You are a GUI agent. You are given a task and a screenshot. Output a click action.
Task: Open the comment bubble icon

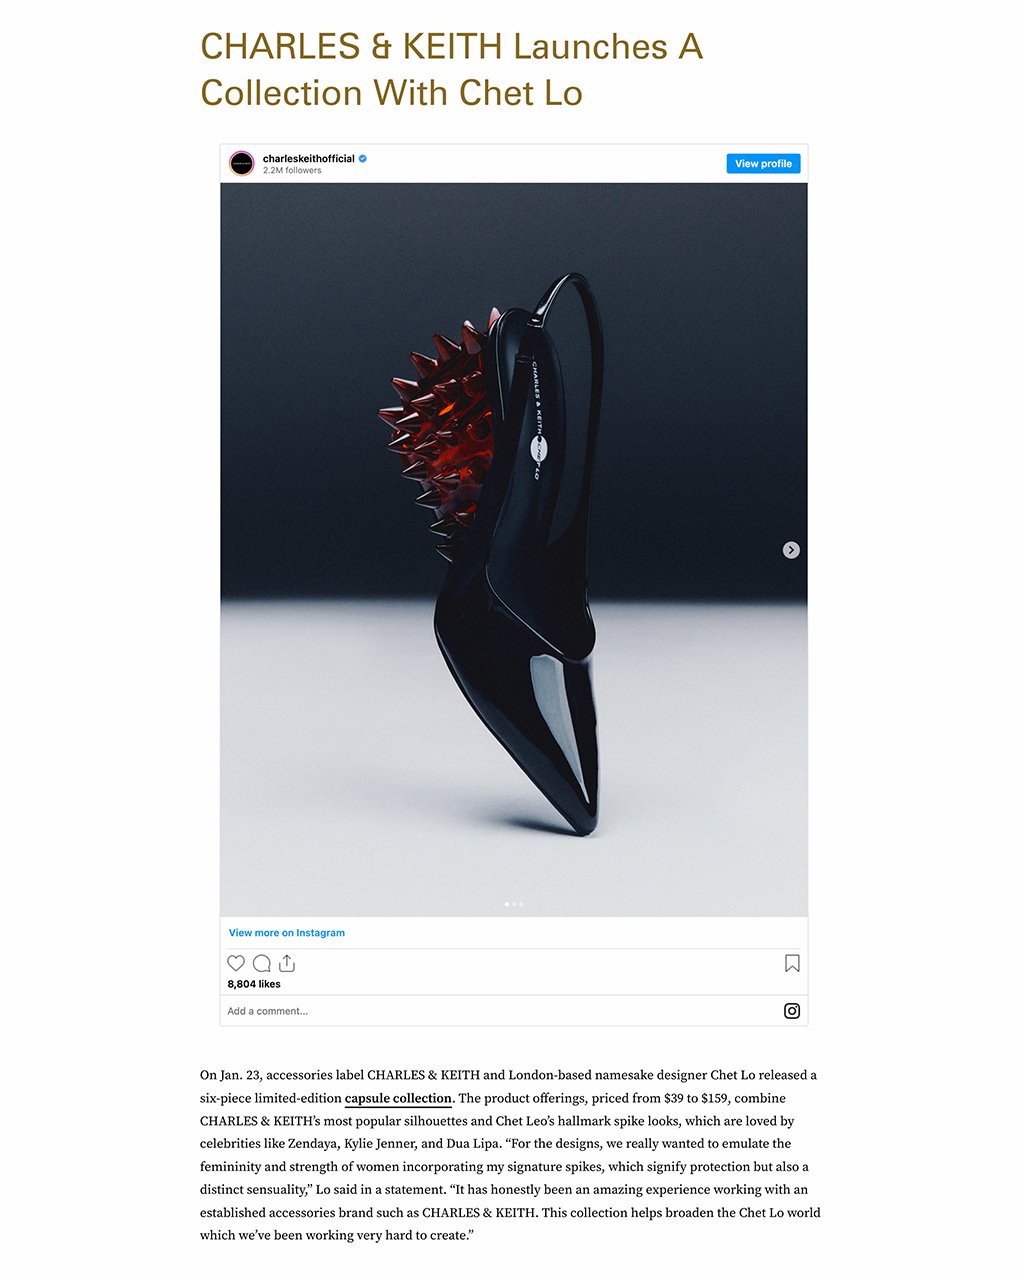click(x=262, y=963)
